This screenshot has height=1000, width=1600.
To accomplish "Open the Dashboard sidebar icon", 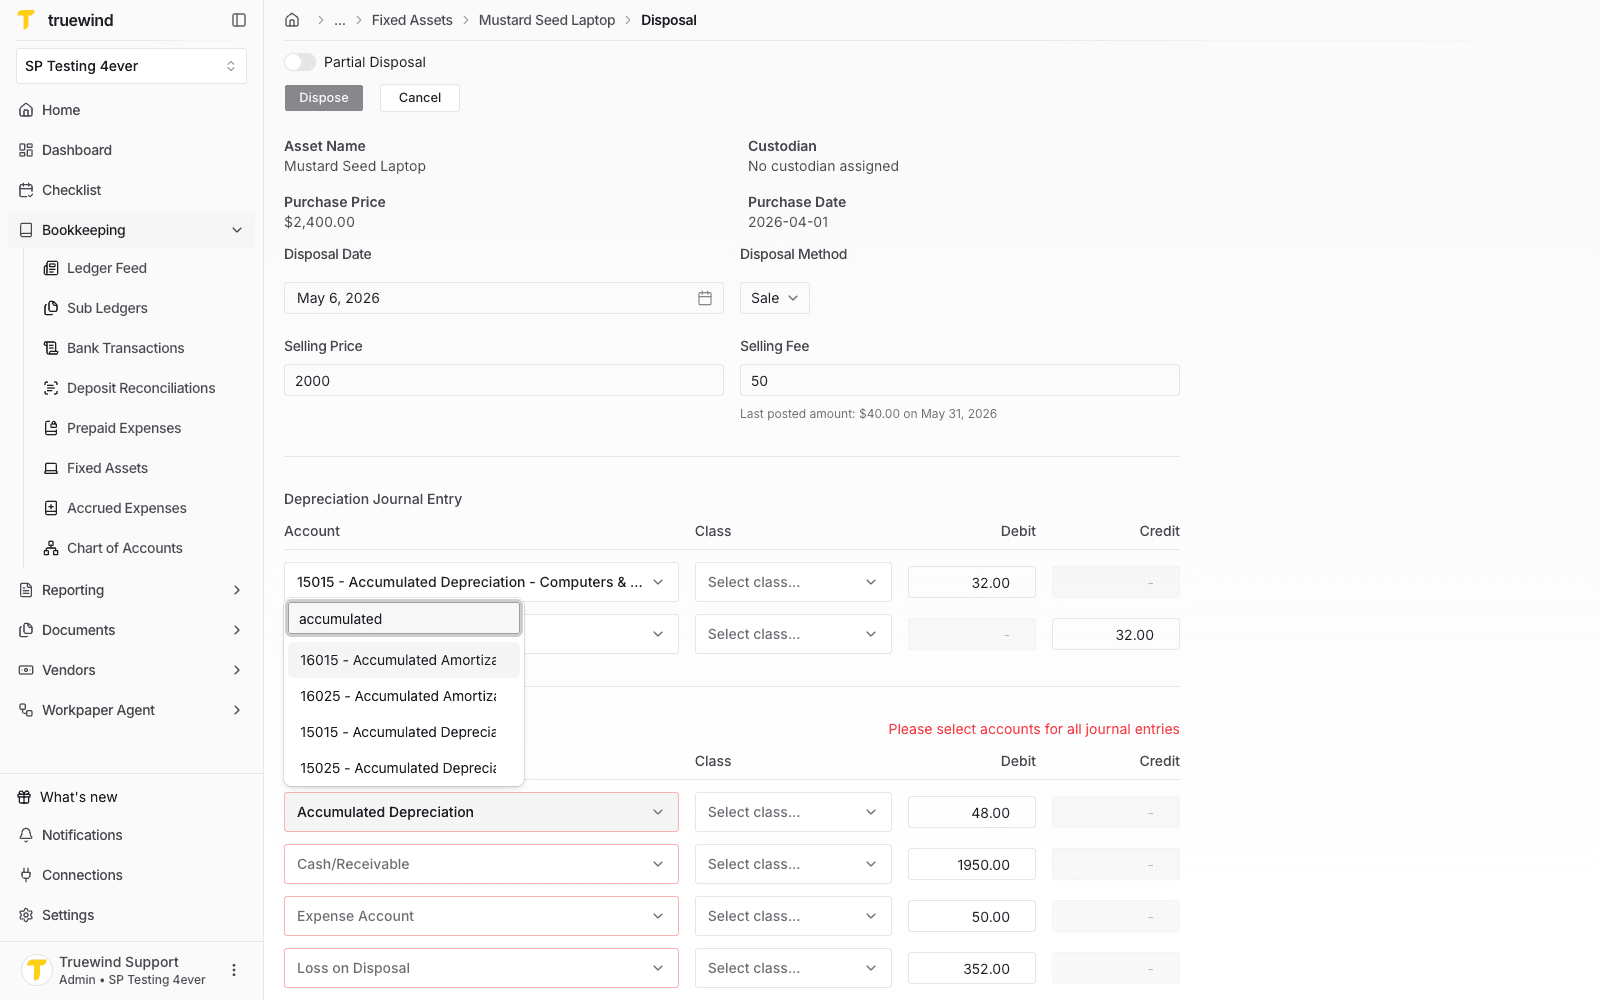I will (26, 150).
